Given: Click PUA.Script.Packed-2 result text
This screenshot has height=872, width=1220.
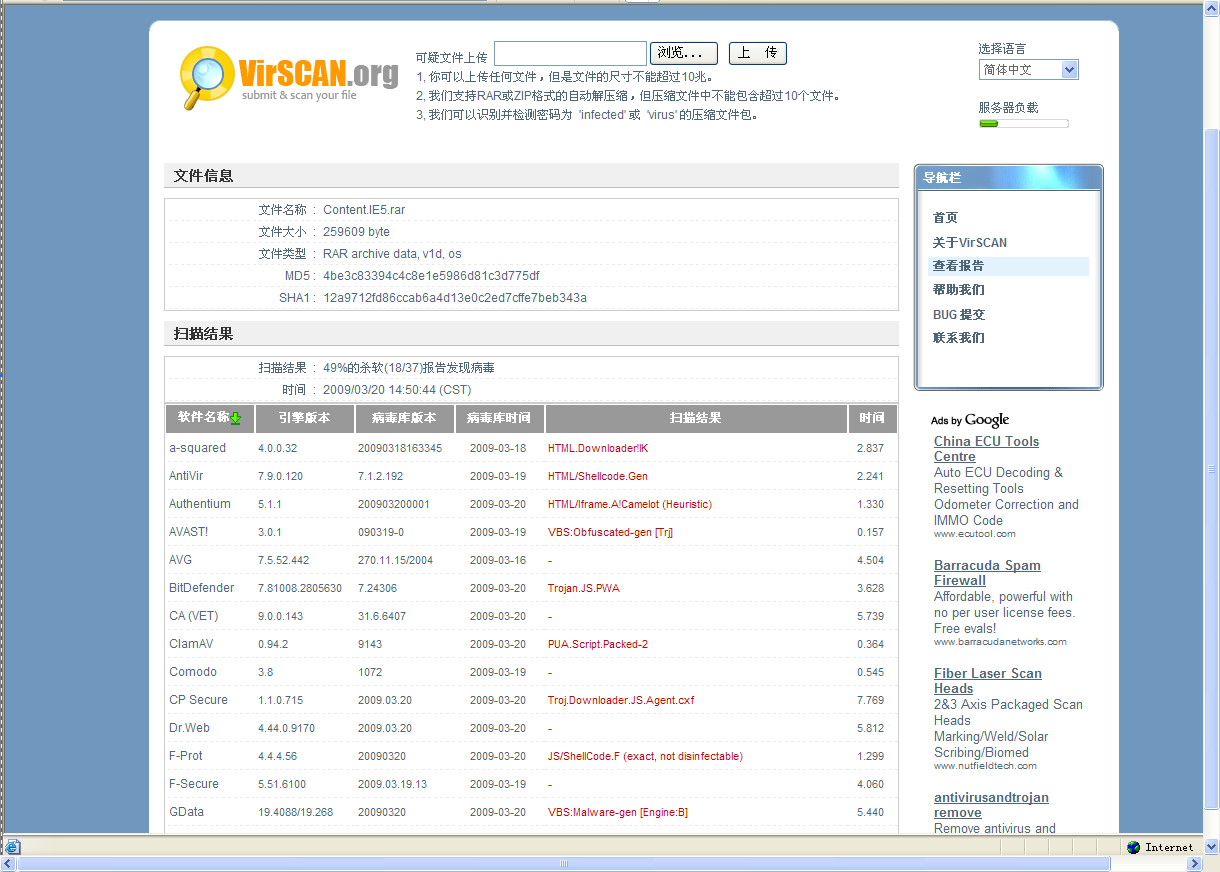Looking at the screenshot, I should (x=598, y=644).
